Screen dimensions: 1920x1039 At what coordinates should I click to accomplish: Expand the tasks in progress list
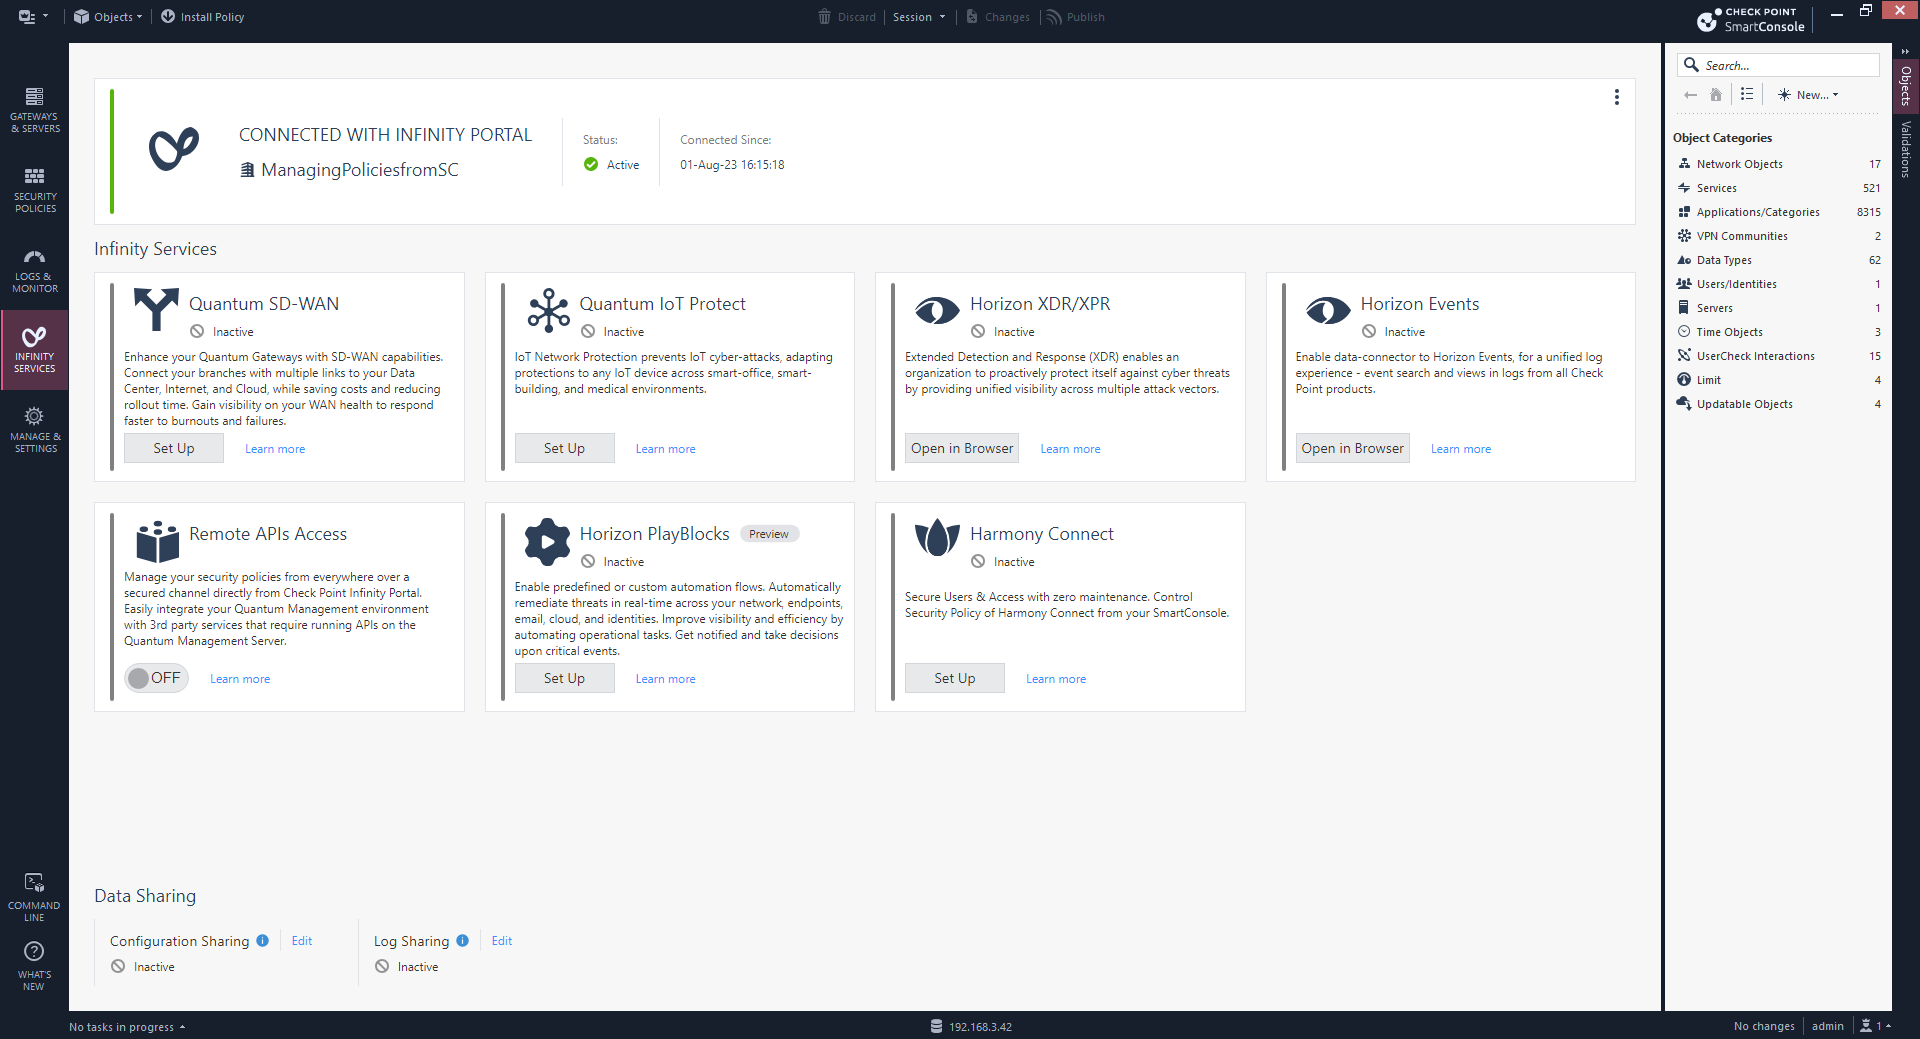tap(127, 1027)
